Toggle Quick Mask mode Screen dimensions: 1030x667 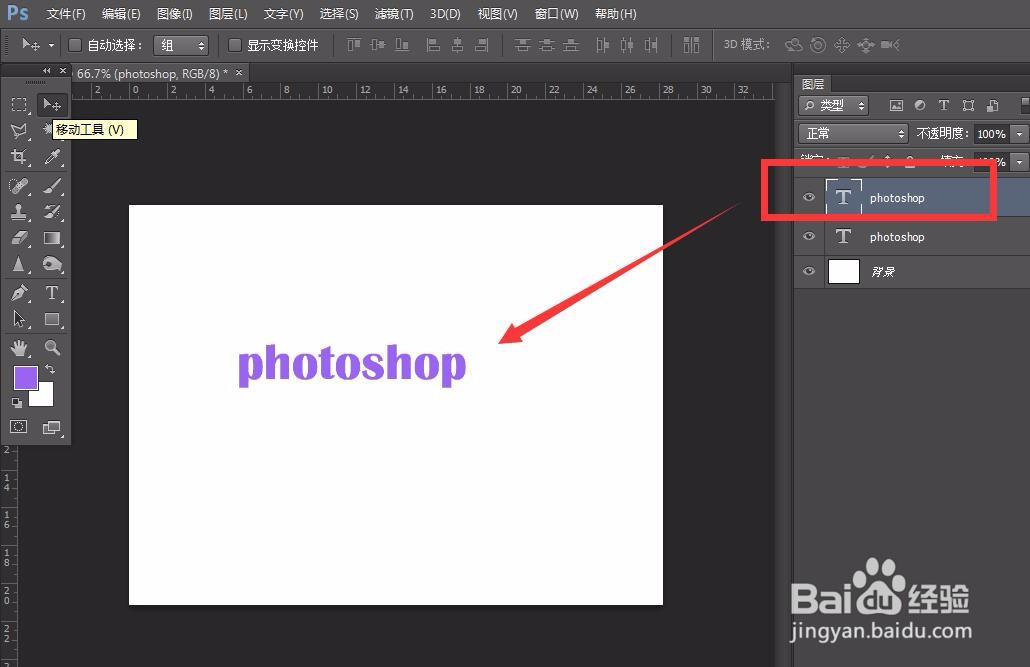pyautogui.click(x=18, y=427)
